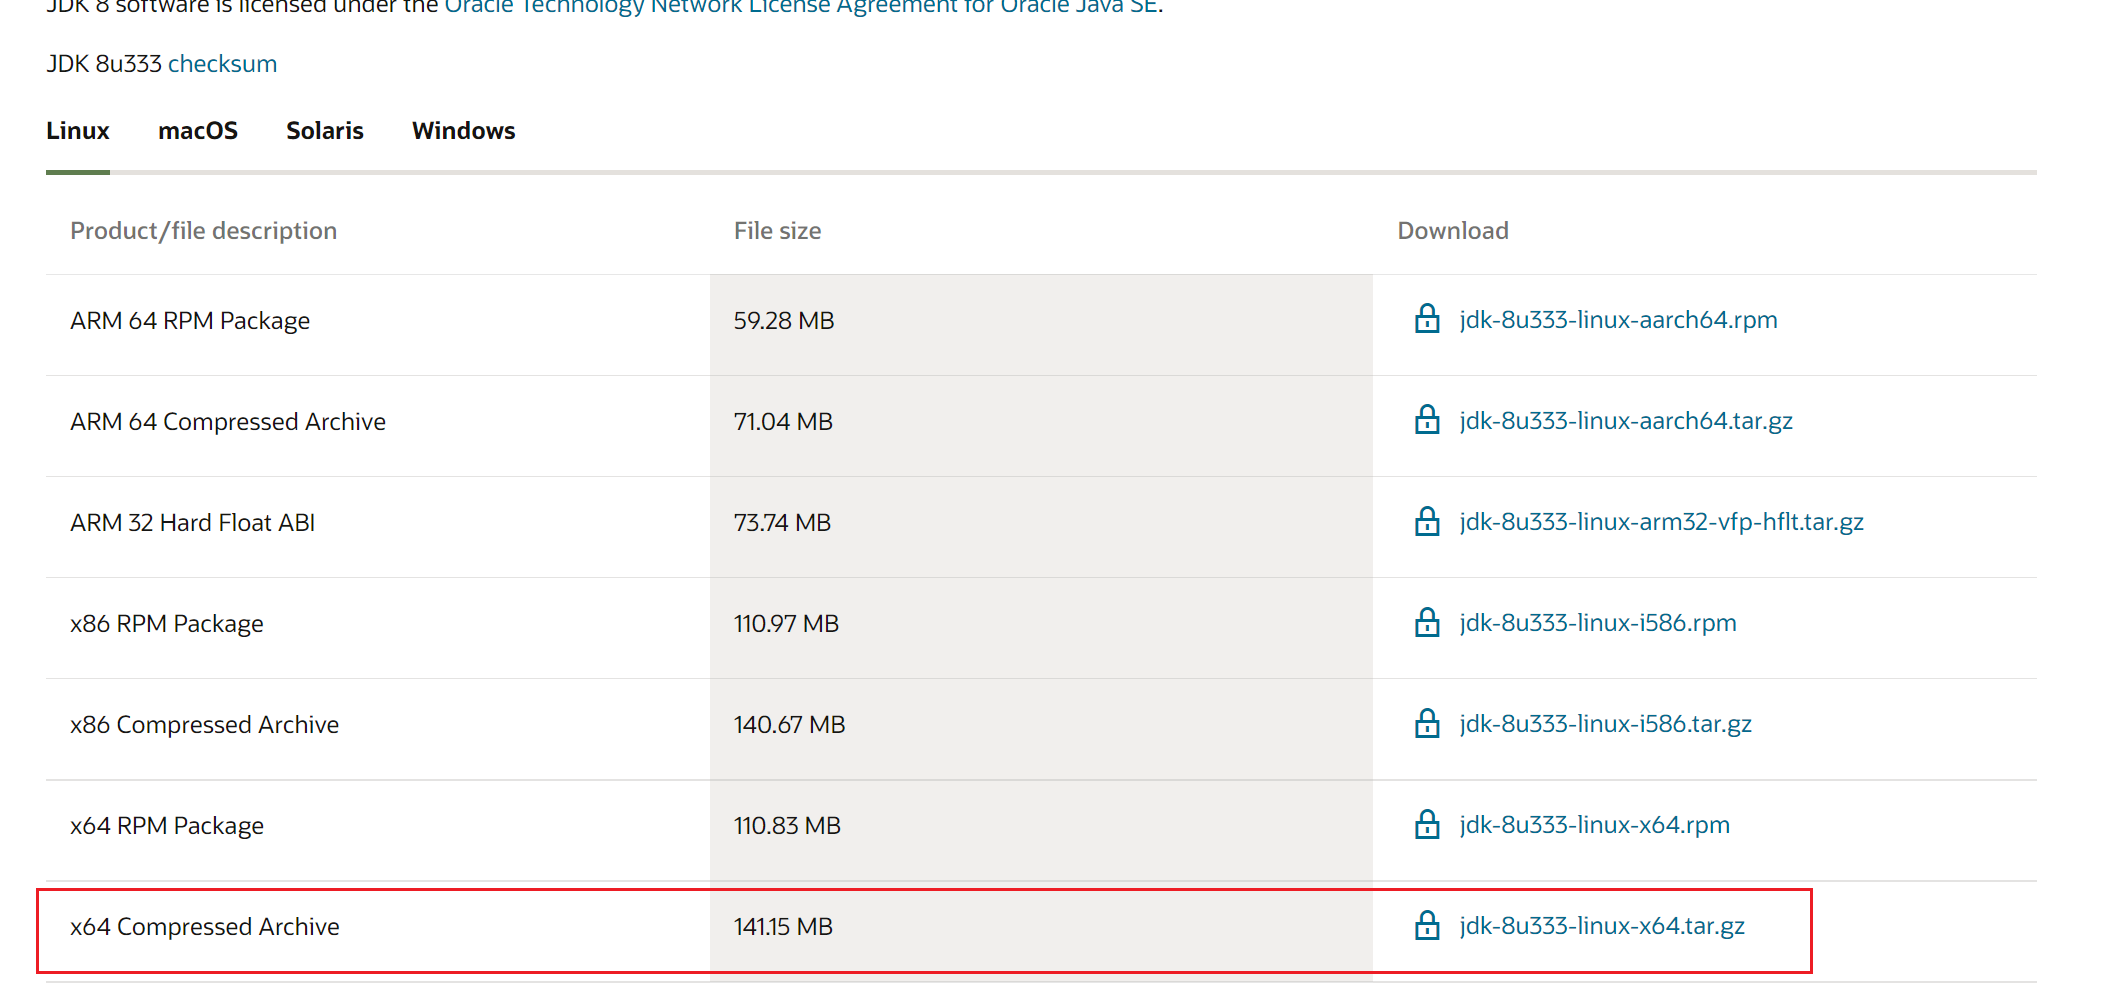The width and height of the screenshot is (2103, 1008).
Task: Open the JDK 8u333 checksum link
Action: point(222,64)
